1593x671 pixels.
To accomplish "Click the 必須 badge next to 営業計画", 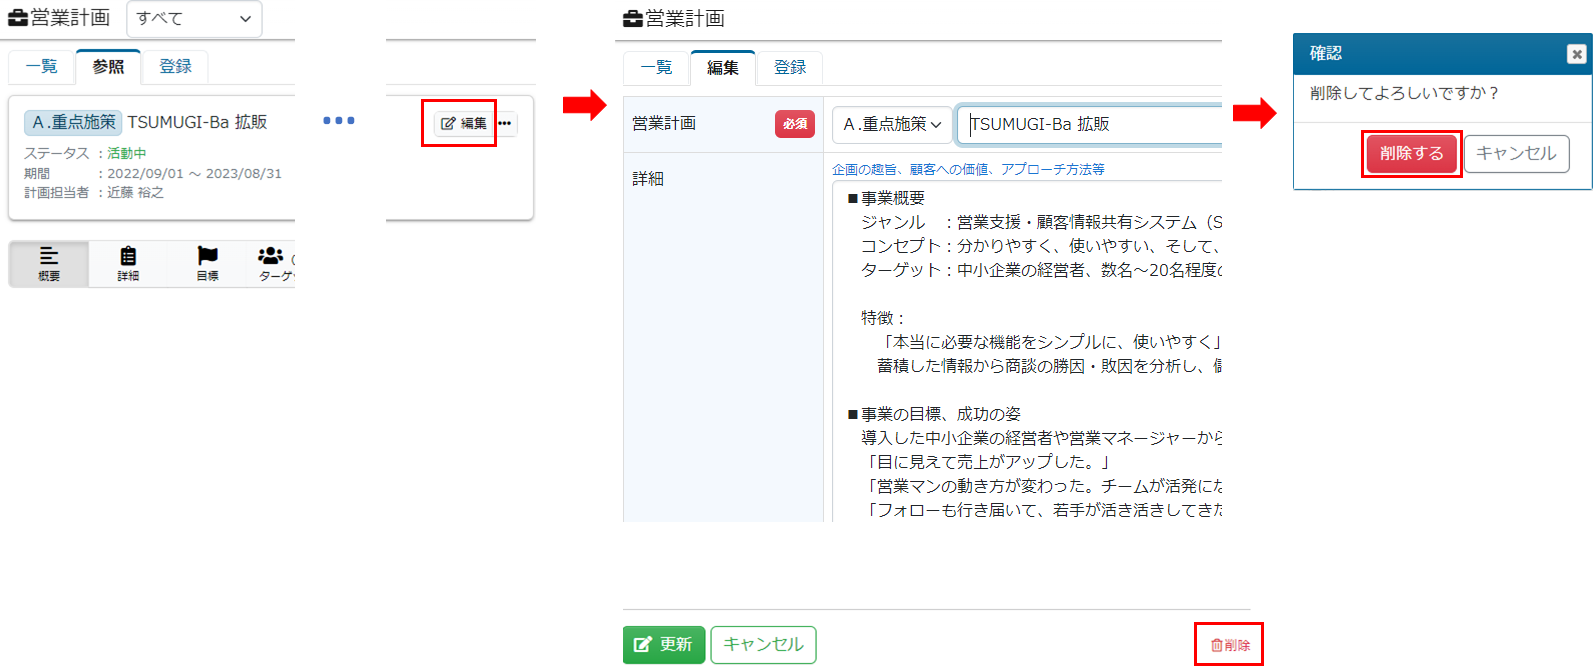I will click(795, 124).
